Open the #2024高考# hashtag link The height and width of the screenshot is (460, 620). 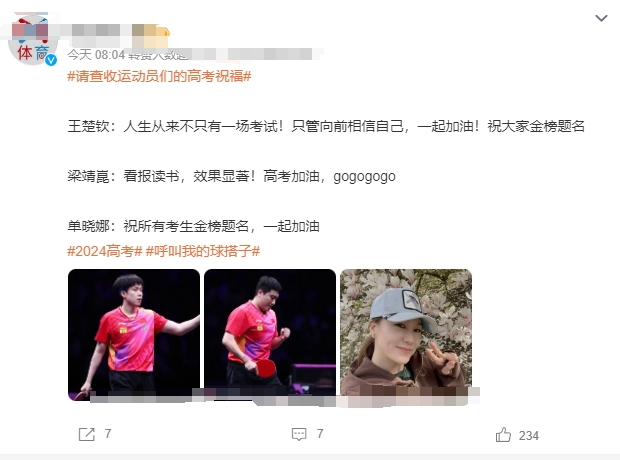click(105, 251)
